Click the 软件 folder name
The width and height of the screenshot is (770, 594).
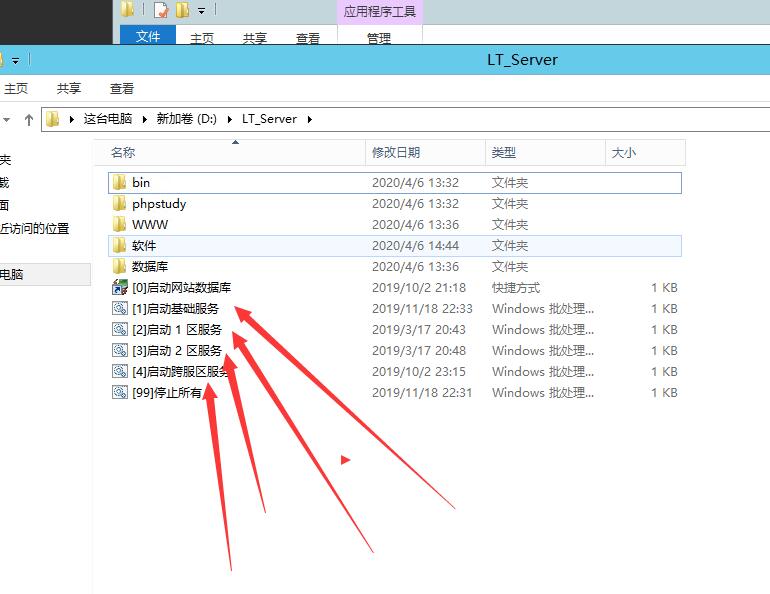pos(144,245)
